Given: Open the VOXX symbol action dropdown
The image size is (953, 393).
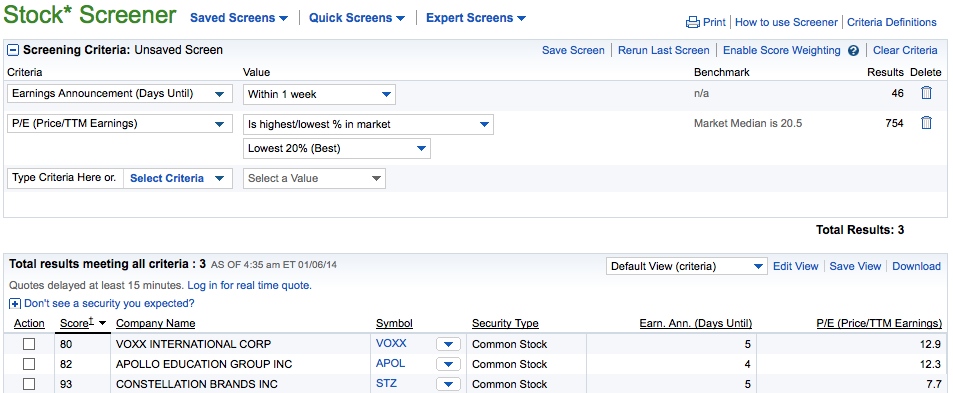Looking at the screenshot, I should (x=449, y=344).
